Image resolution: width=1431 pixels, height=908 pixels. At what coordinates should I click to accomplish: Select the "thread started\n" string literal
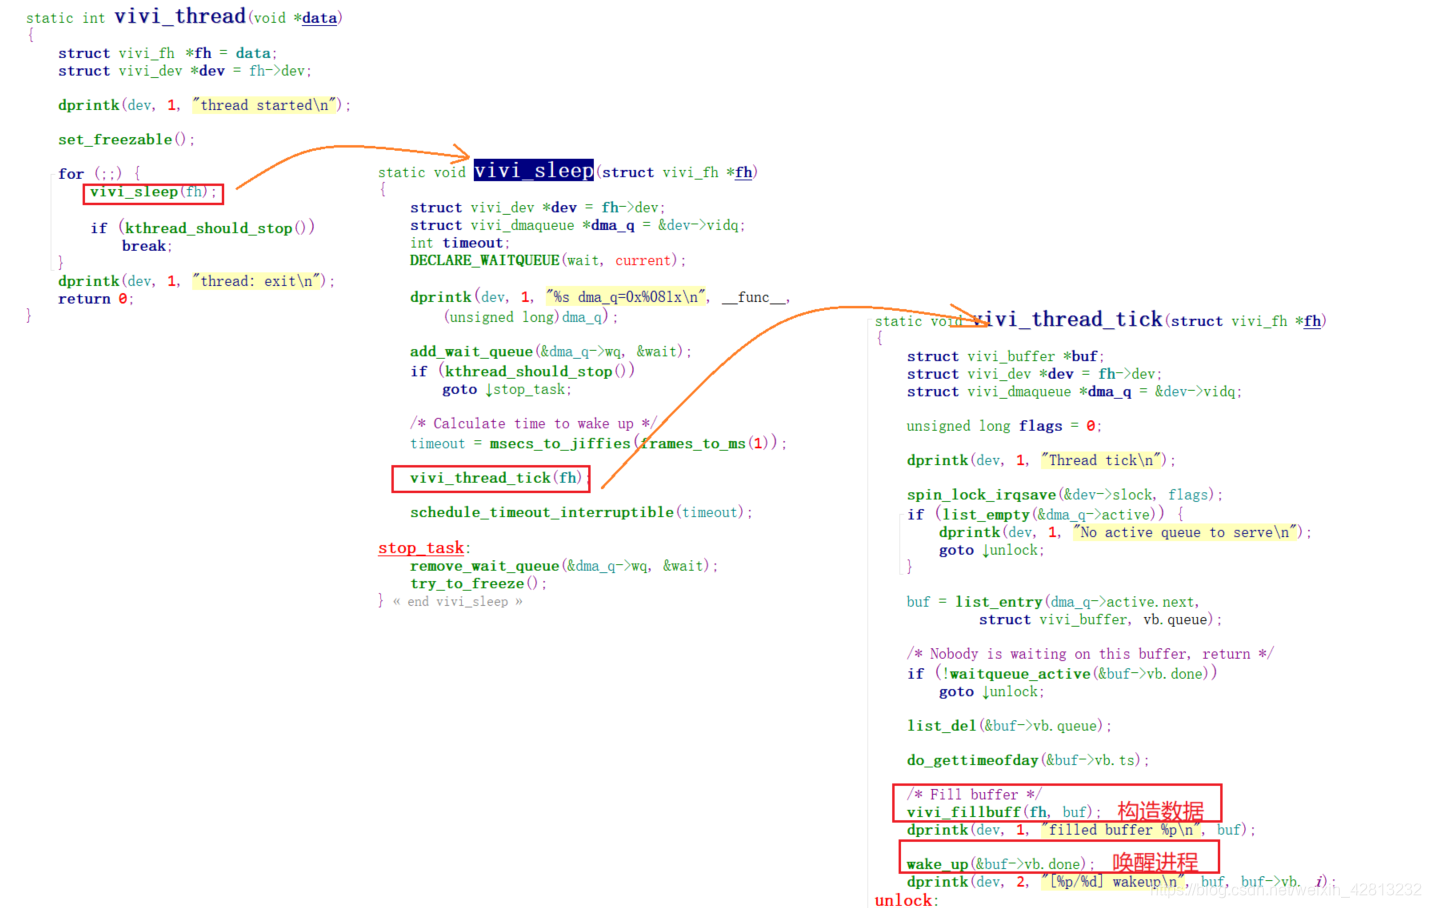(266, 105)
